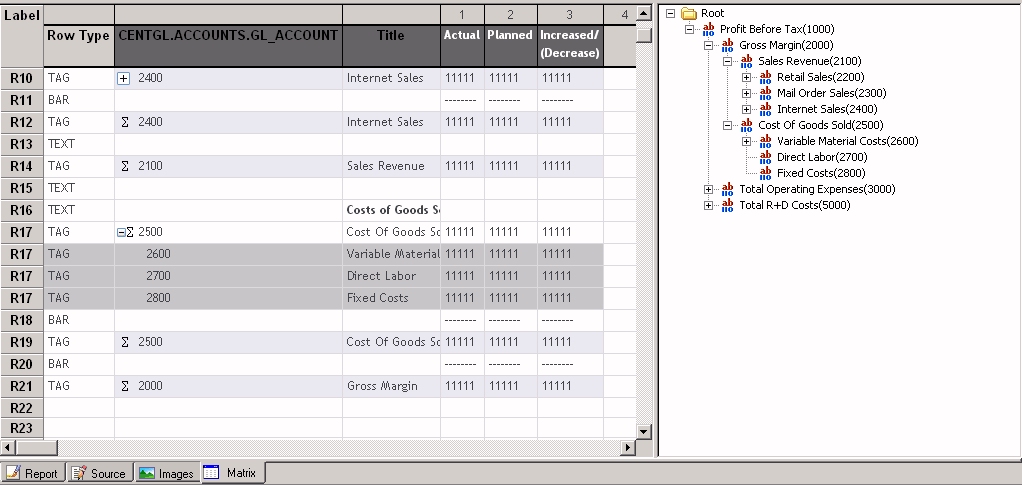
Task: Click the TEXT row type cell in R15
Action: pyautogui.click(x=79, y=188)
